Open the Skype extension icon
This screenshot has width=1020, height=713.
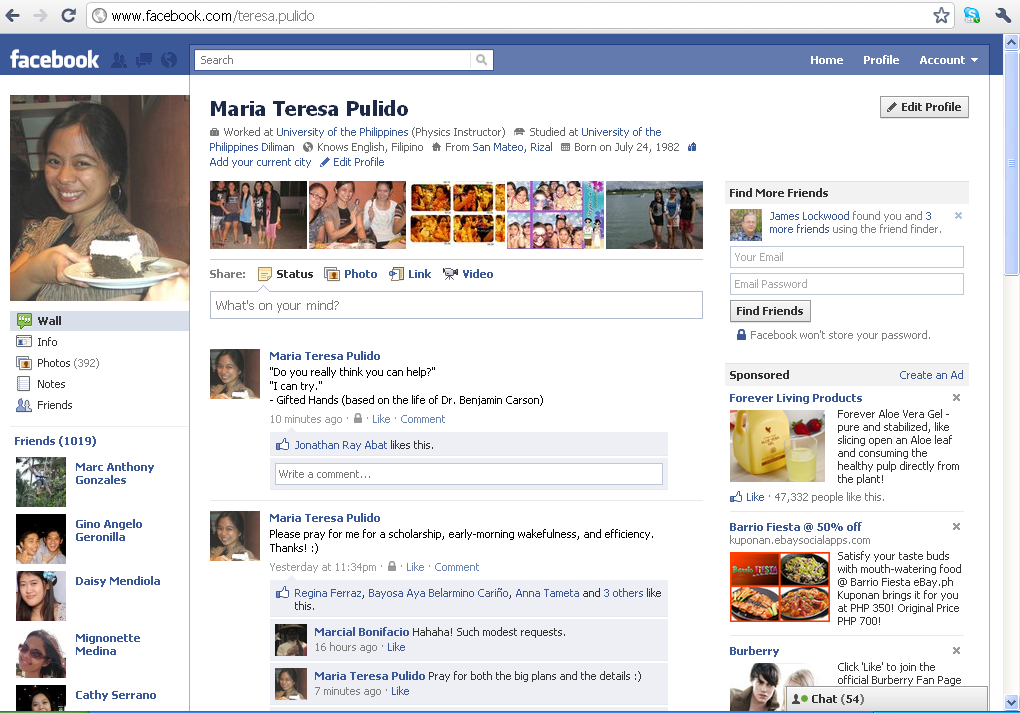click(x=972, y=16)
